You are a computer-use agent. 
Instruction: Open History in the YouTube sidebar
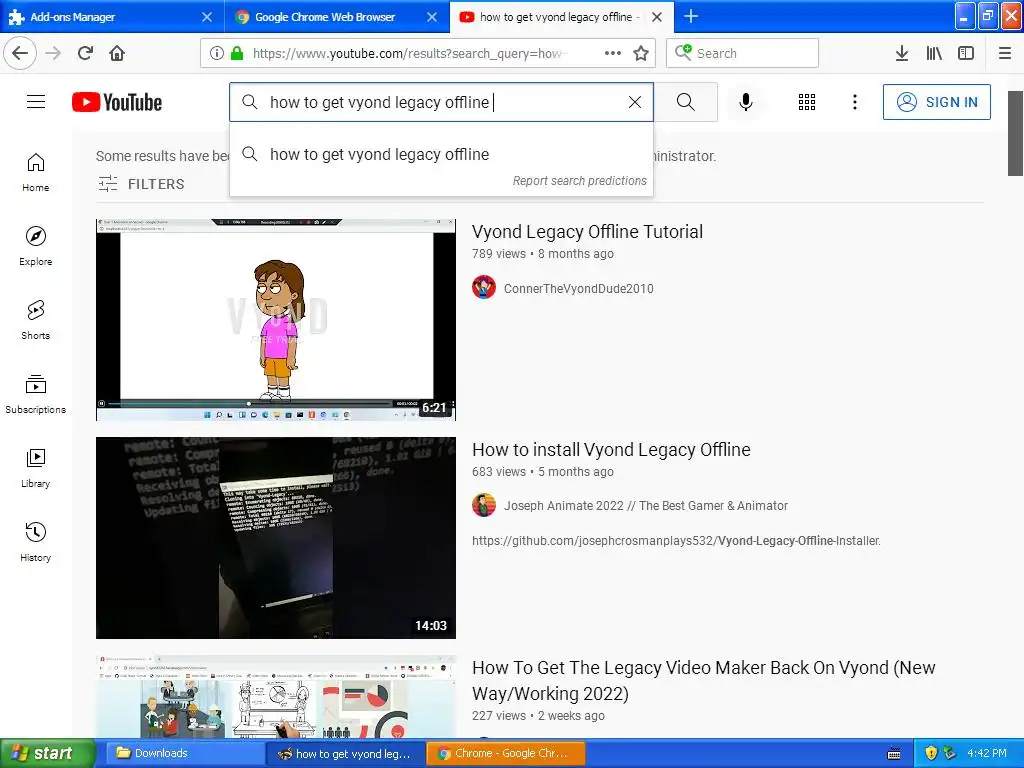tap(36, 542)
